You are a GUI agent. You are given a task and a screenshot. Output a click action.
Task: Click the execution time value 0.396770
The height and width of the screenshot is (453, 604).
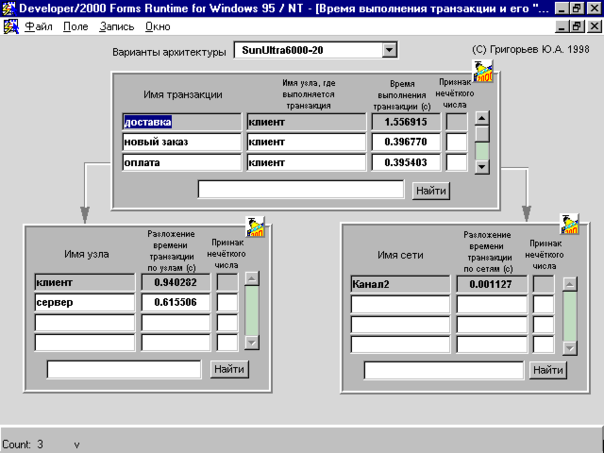(406, 142)
